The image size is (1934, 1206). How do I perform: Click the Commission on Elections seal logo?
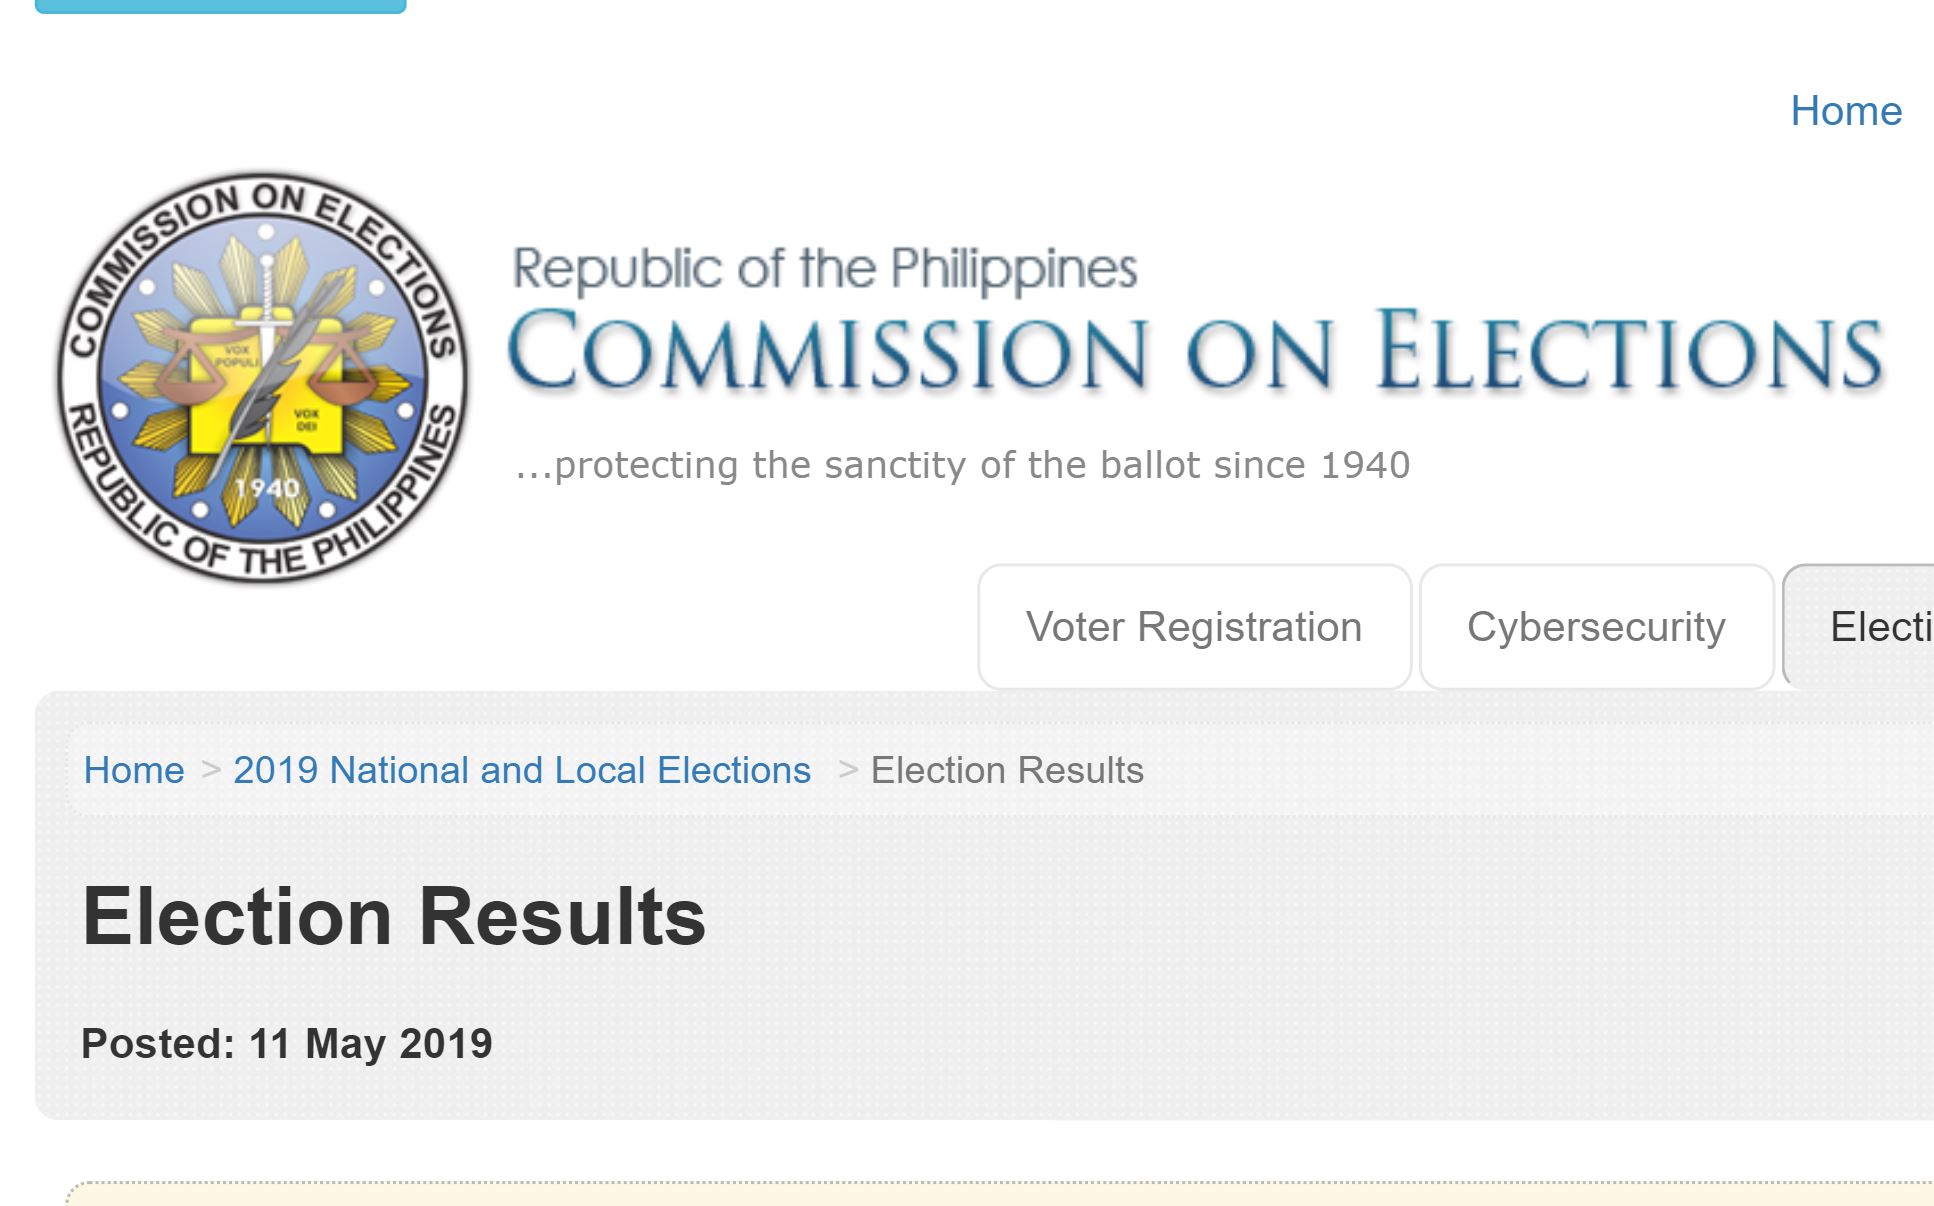262,376
